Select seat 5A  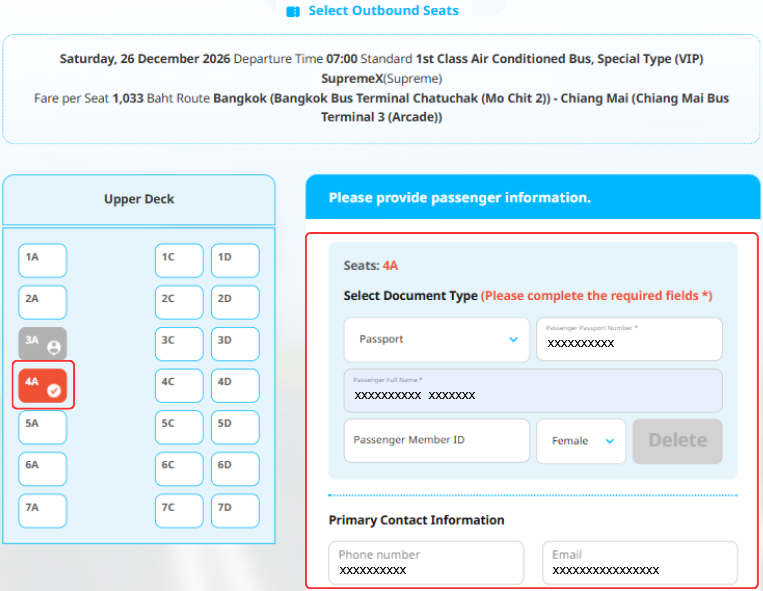42,427
